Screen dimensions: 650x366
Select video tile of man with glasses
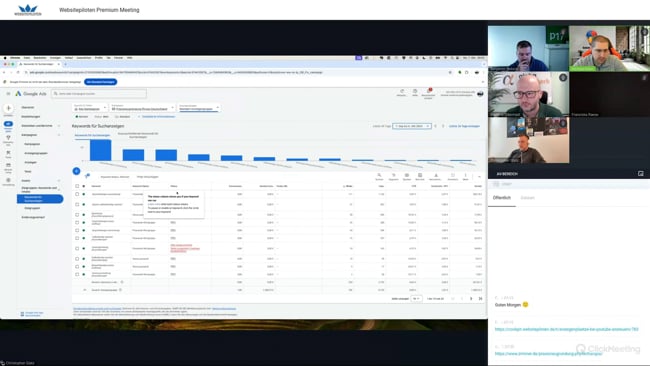(529, 94)
